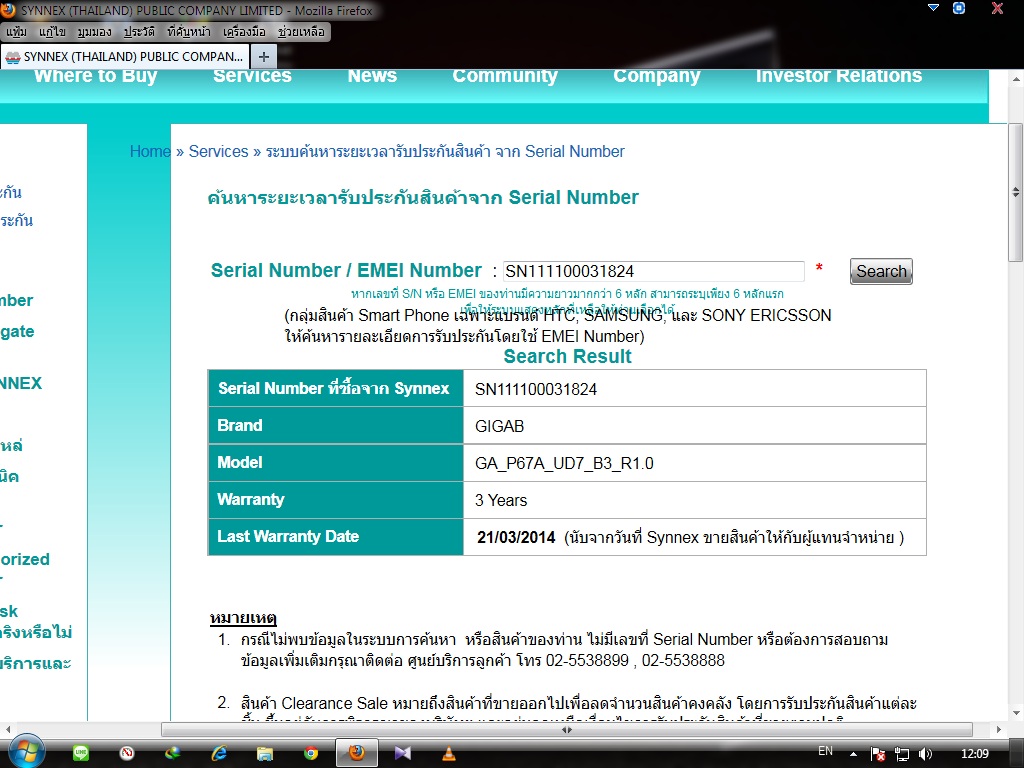Click Last Warranty Date header cell
Viewport: 1024px width, 768px height.
coord(336,537)
